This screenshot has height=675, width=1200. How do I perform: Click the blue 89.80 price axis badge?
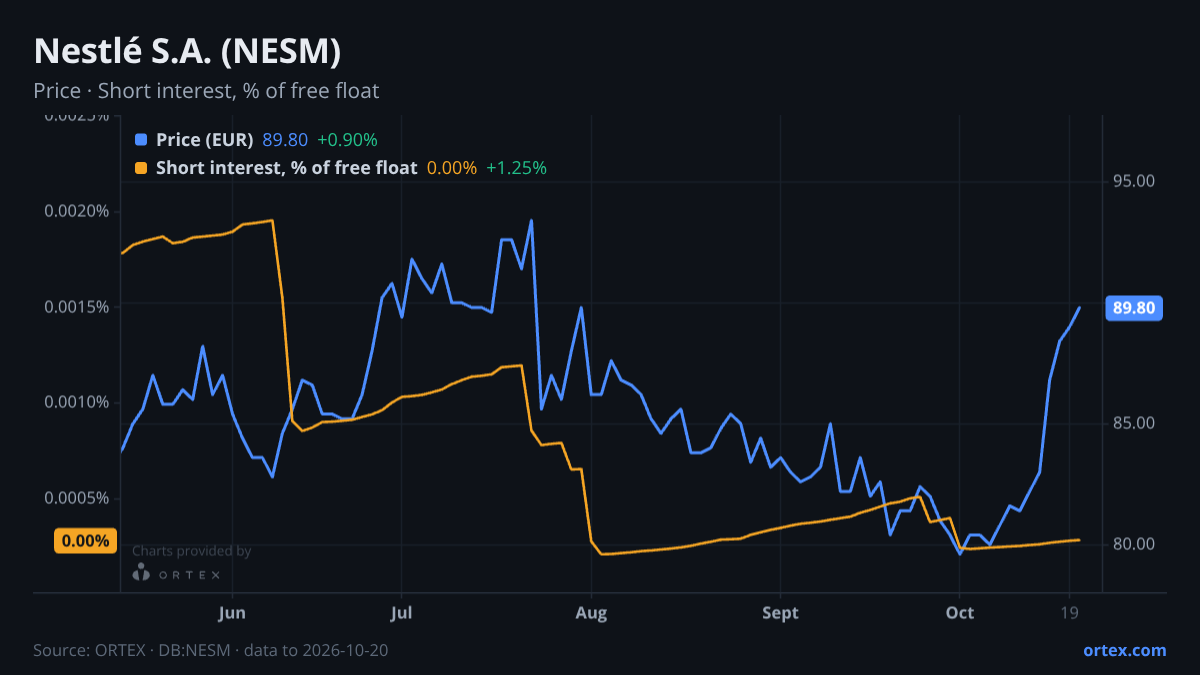1134,308
